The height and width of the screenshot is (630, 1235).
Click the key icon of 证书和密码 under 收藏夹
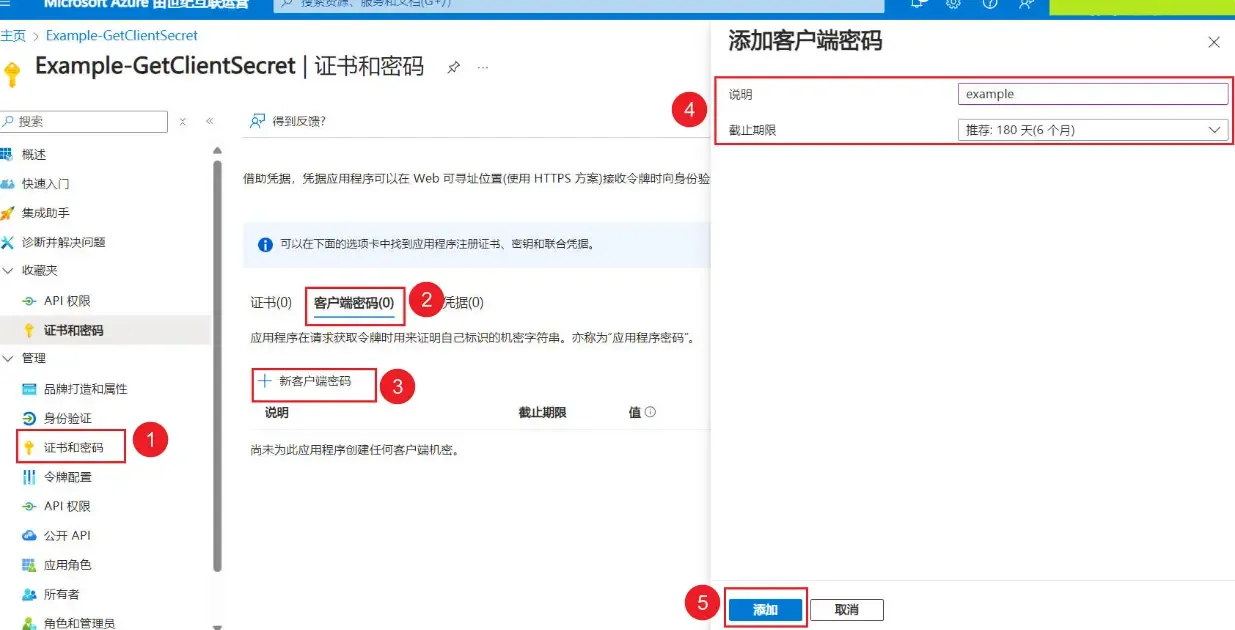pyautogui.click(x=29, y=330)
